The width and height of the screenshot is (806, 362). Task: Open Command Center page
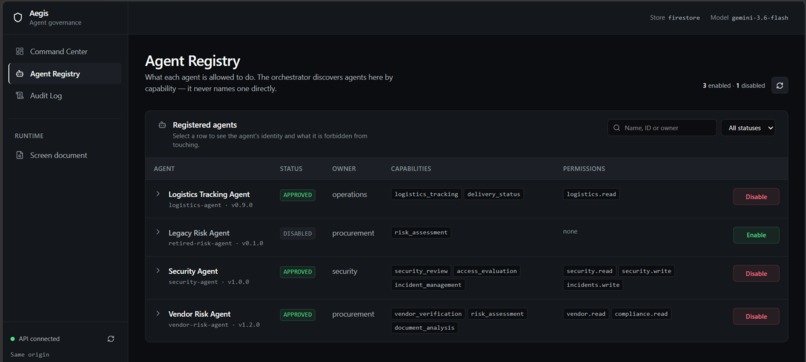pyautogui.click(x=65, y=51)
